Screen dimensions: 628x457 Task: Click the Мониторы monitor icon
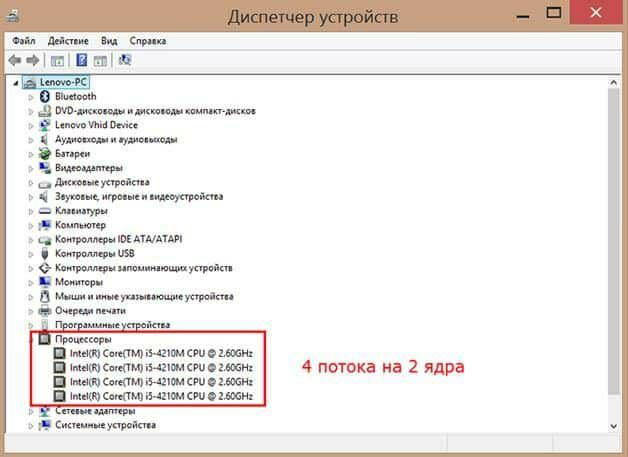coord(45,282)
